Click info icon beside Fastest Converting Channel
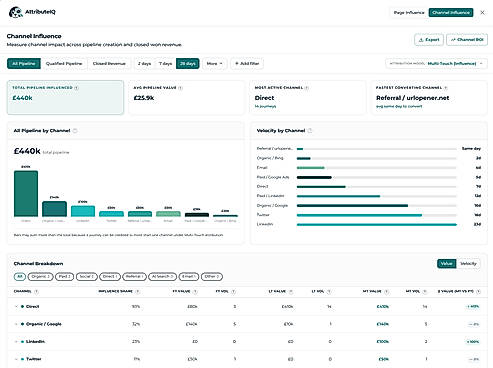493x368 pixels. coord(446,88)
